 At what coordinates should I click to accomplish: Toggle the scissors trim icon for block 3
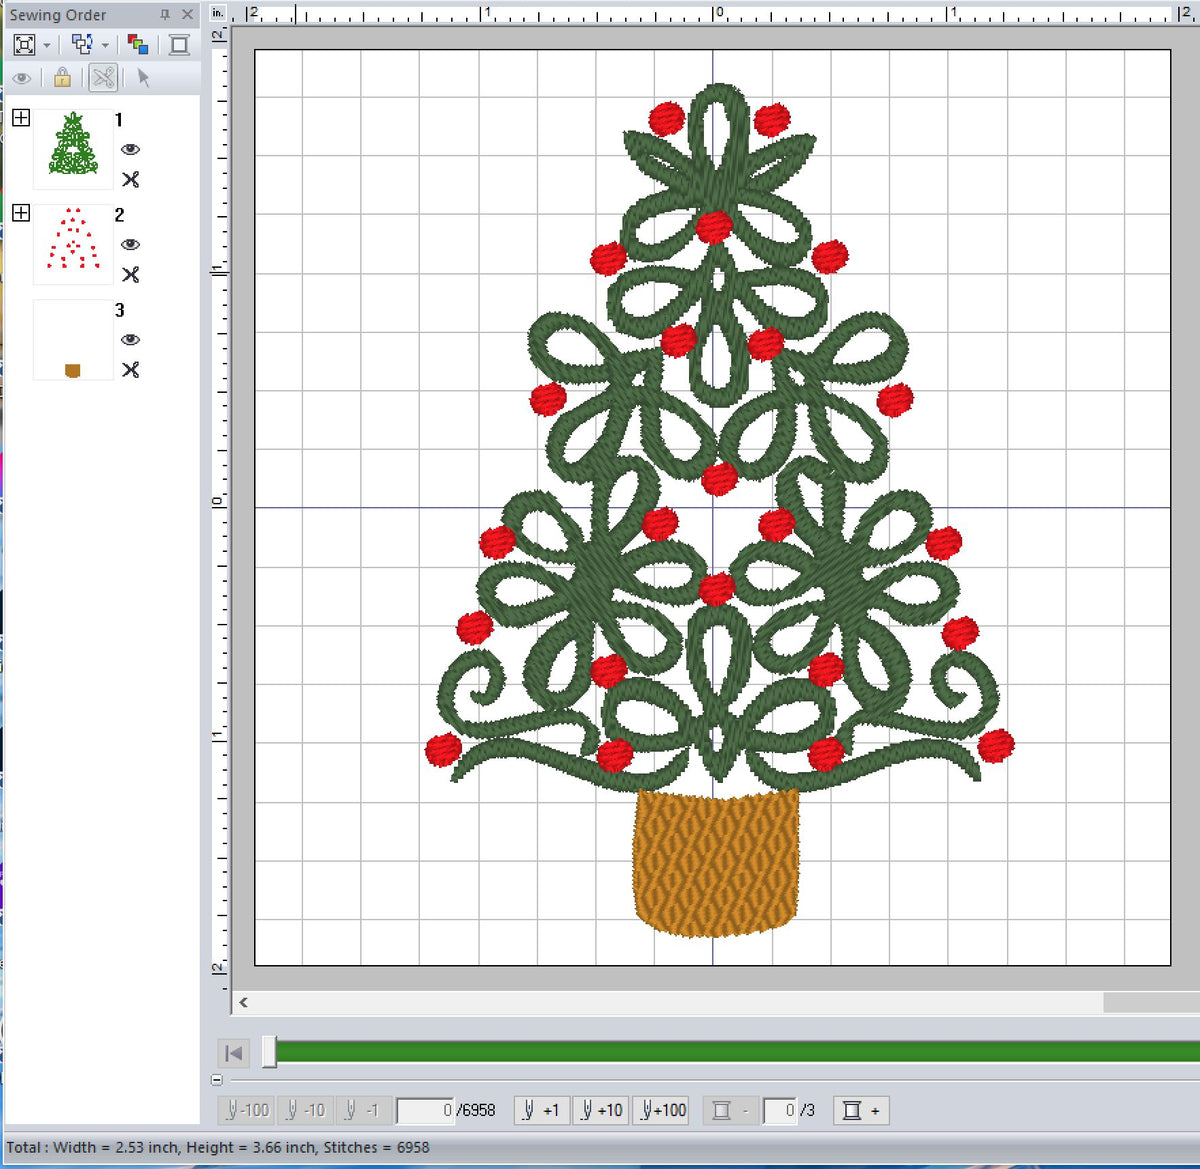tap(130, 369)
